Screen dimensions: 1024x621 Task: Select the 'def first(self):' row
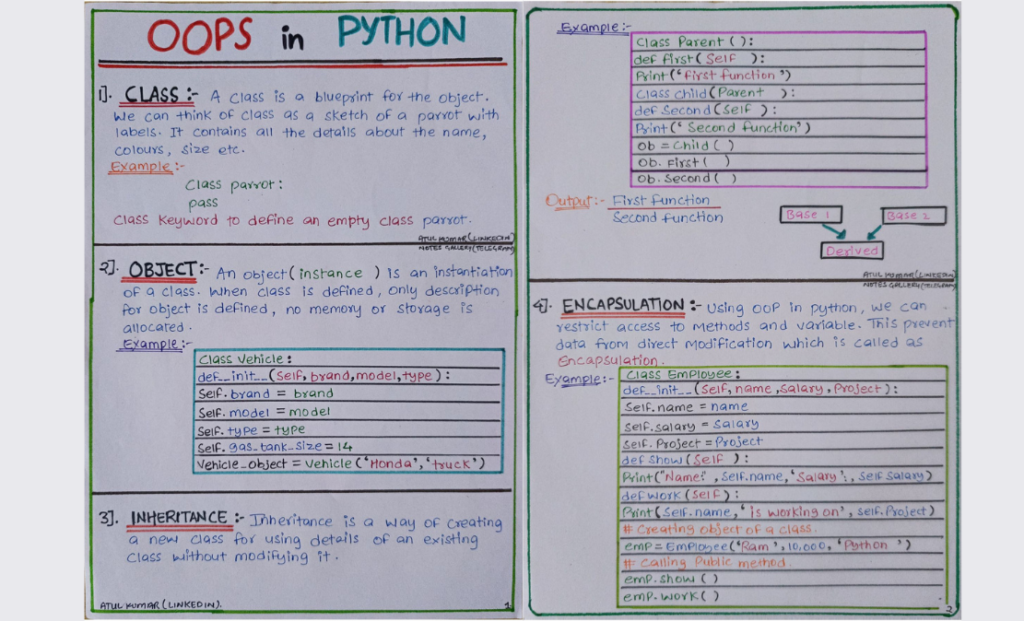[x=779, y=59]
